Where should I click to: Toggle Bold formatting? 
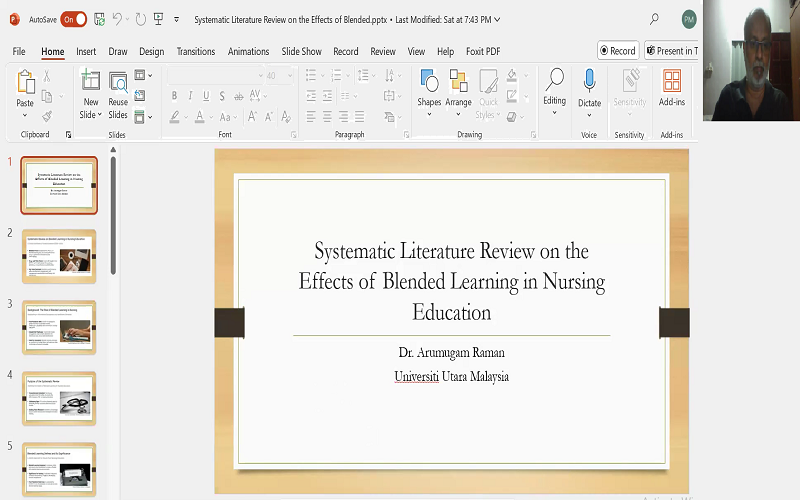(175, 96)
